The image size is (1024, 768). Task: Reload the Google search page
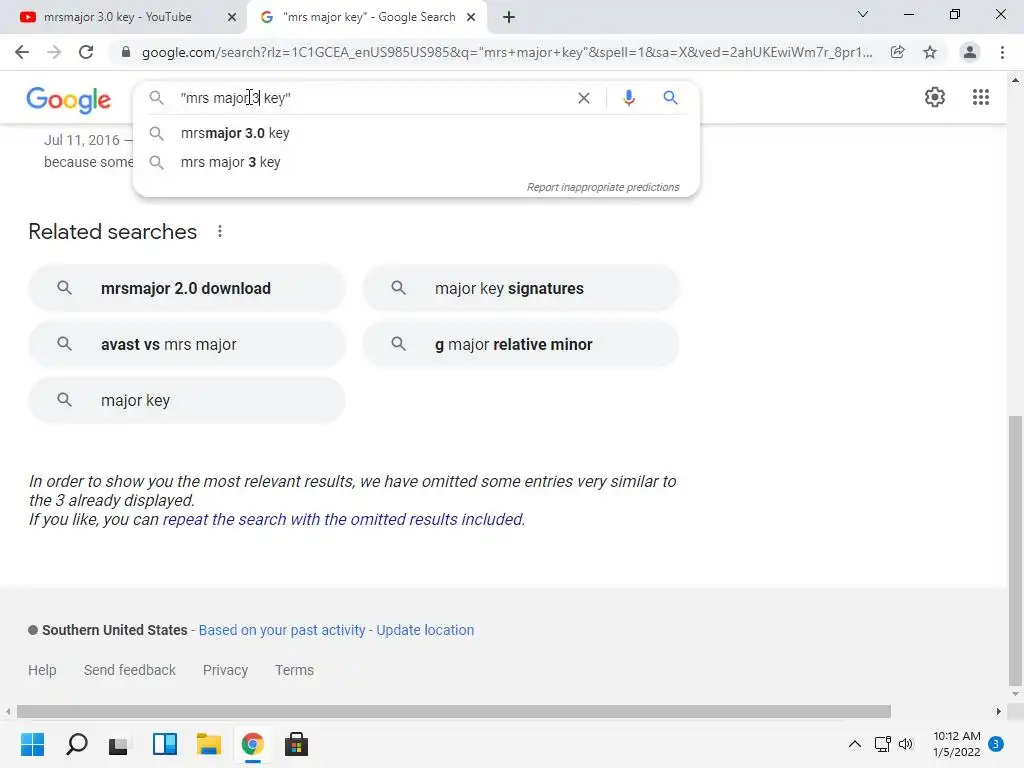86,52
